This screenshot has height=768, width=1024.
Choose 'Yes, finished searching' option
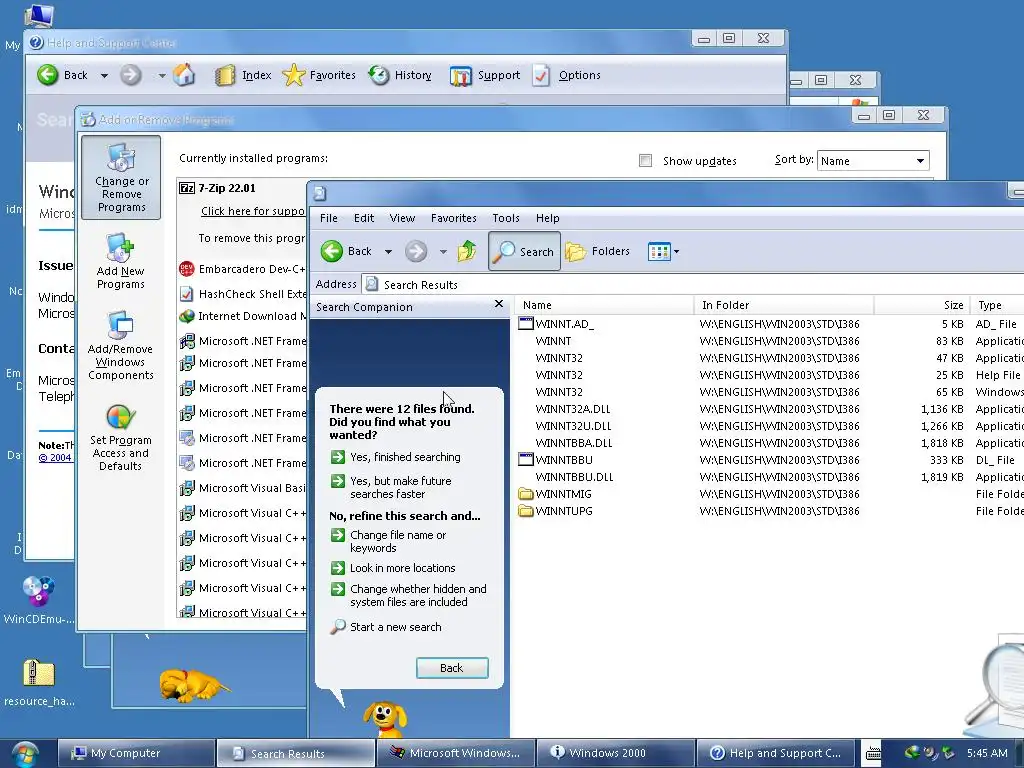[x=396, y=457]
